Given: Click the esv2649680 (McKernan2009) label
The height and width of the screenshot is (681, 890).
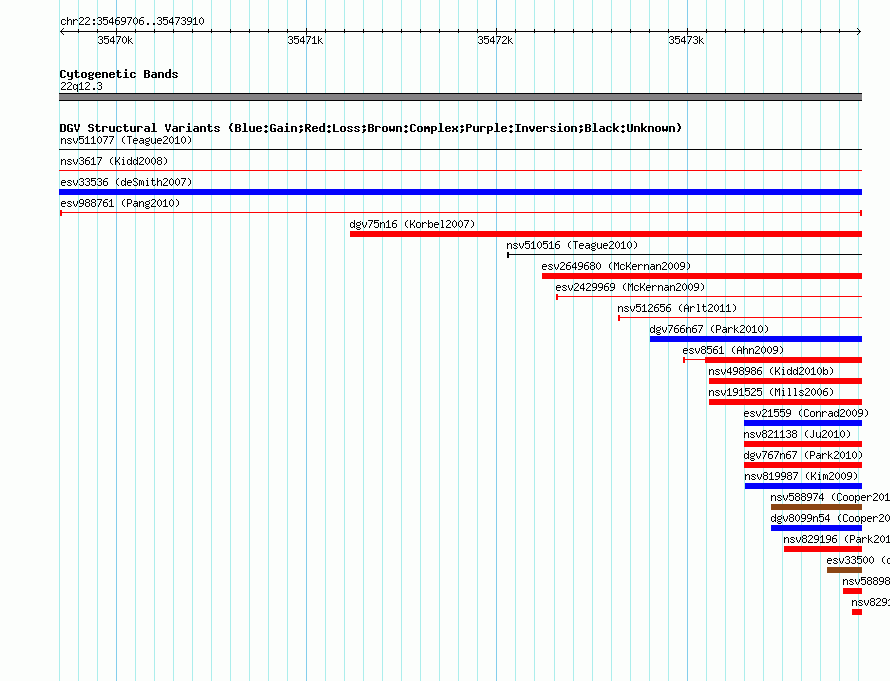Looking at the screenshot, I should click(x=616, y=266).
